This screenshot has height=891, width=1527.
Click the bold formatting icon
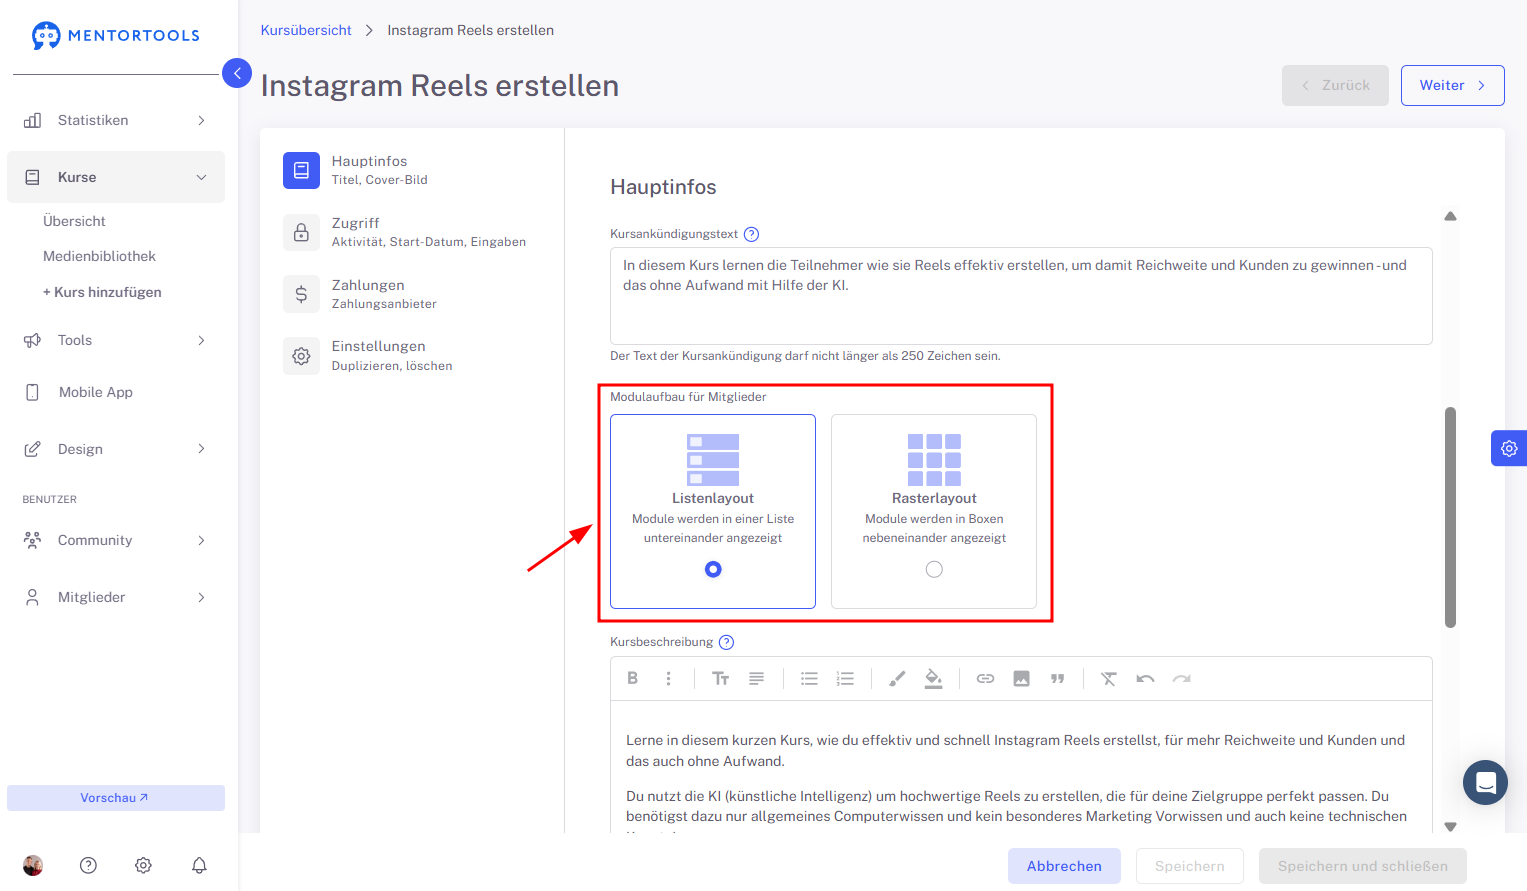click(x=632, y=678)
